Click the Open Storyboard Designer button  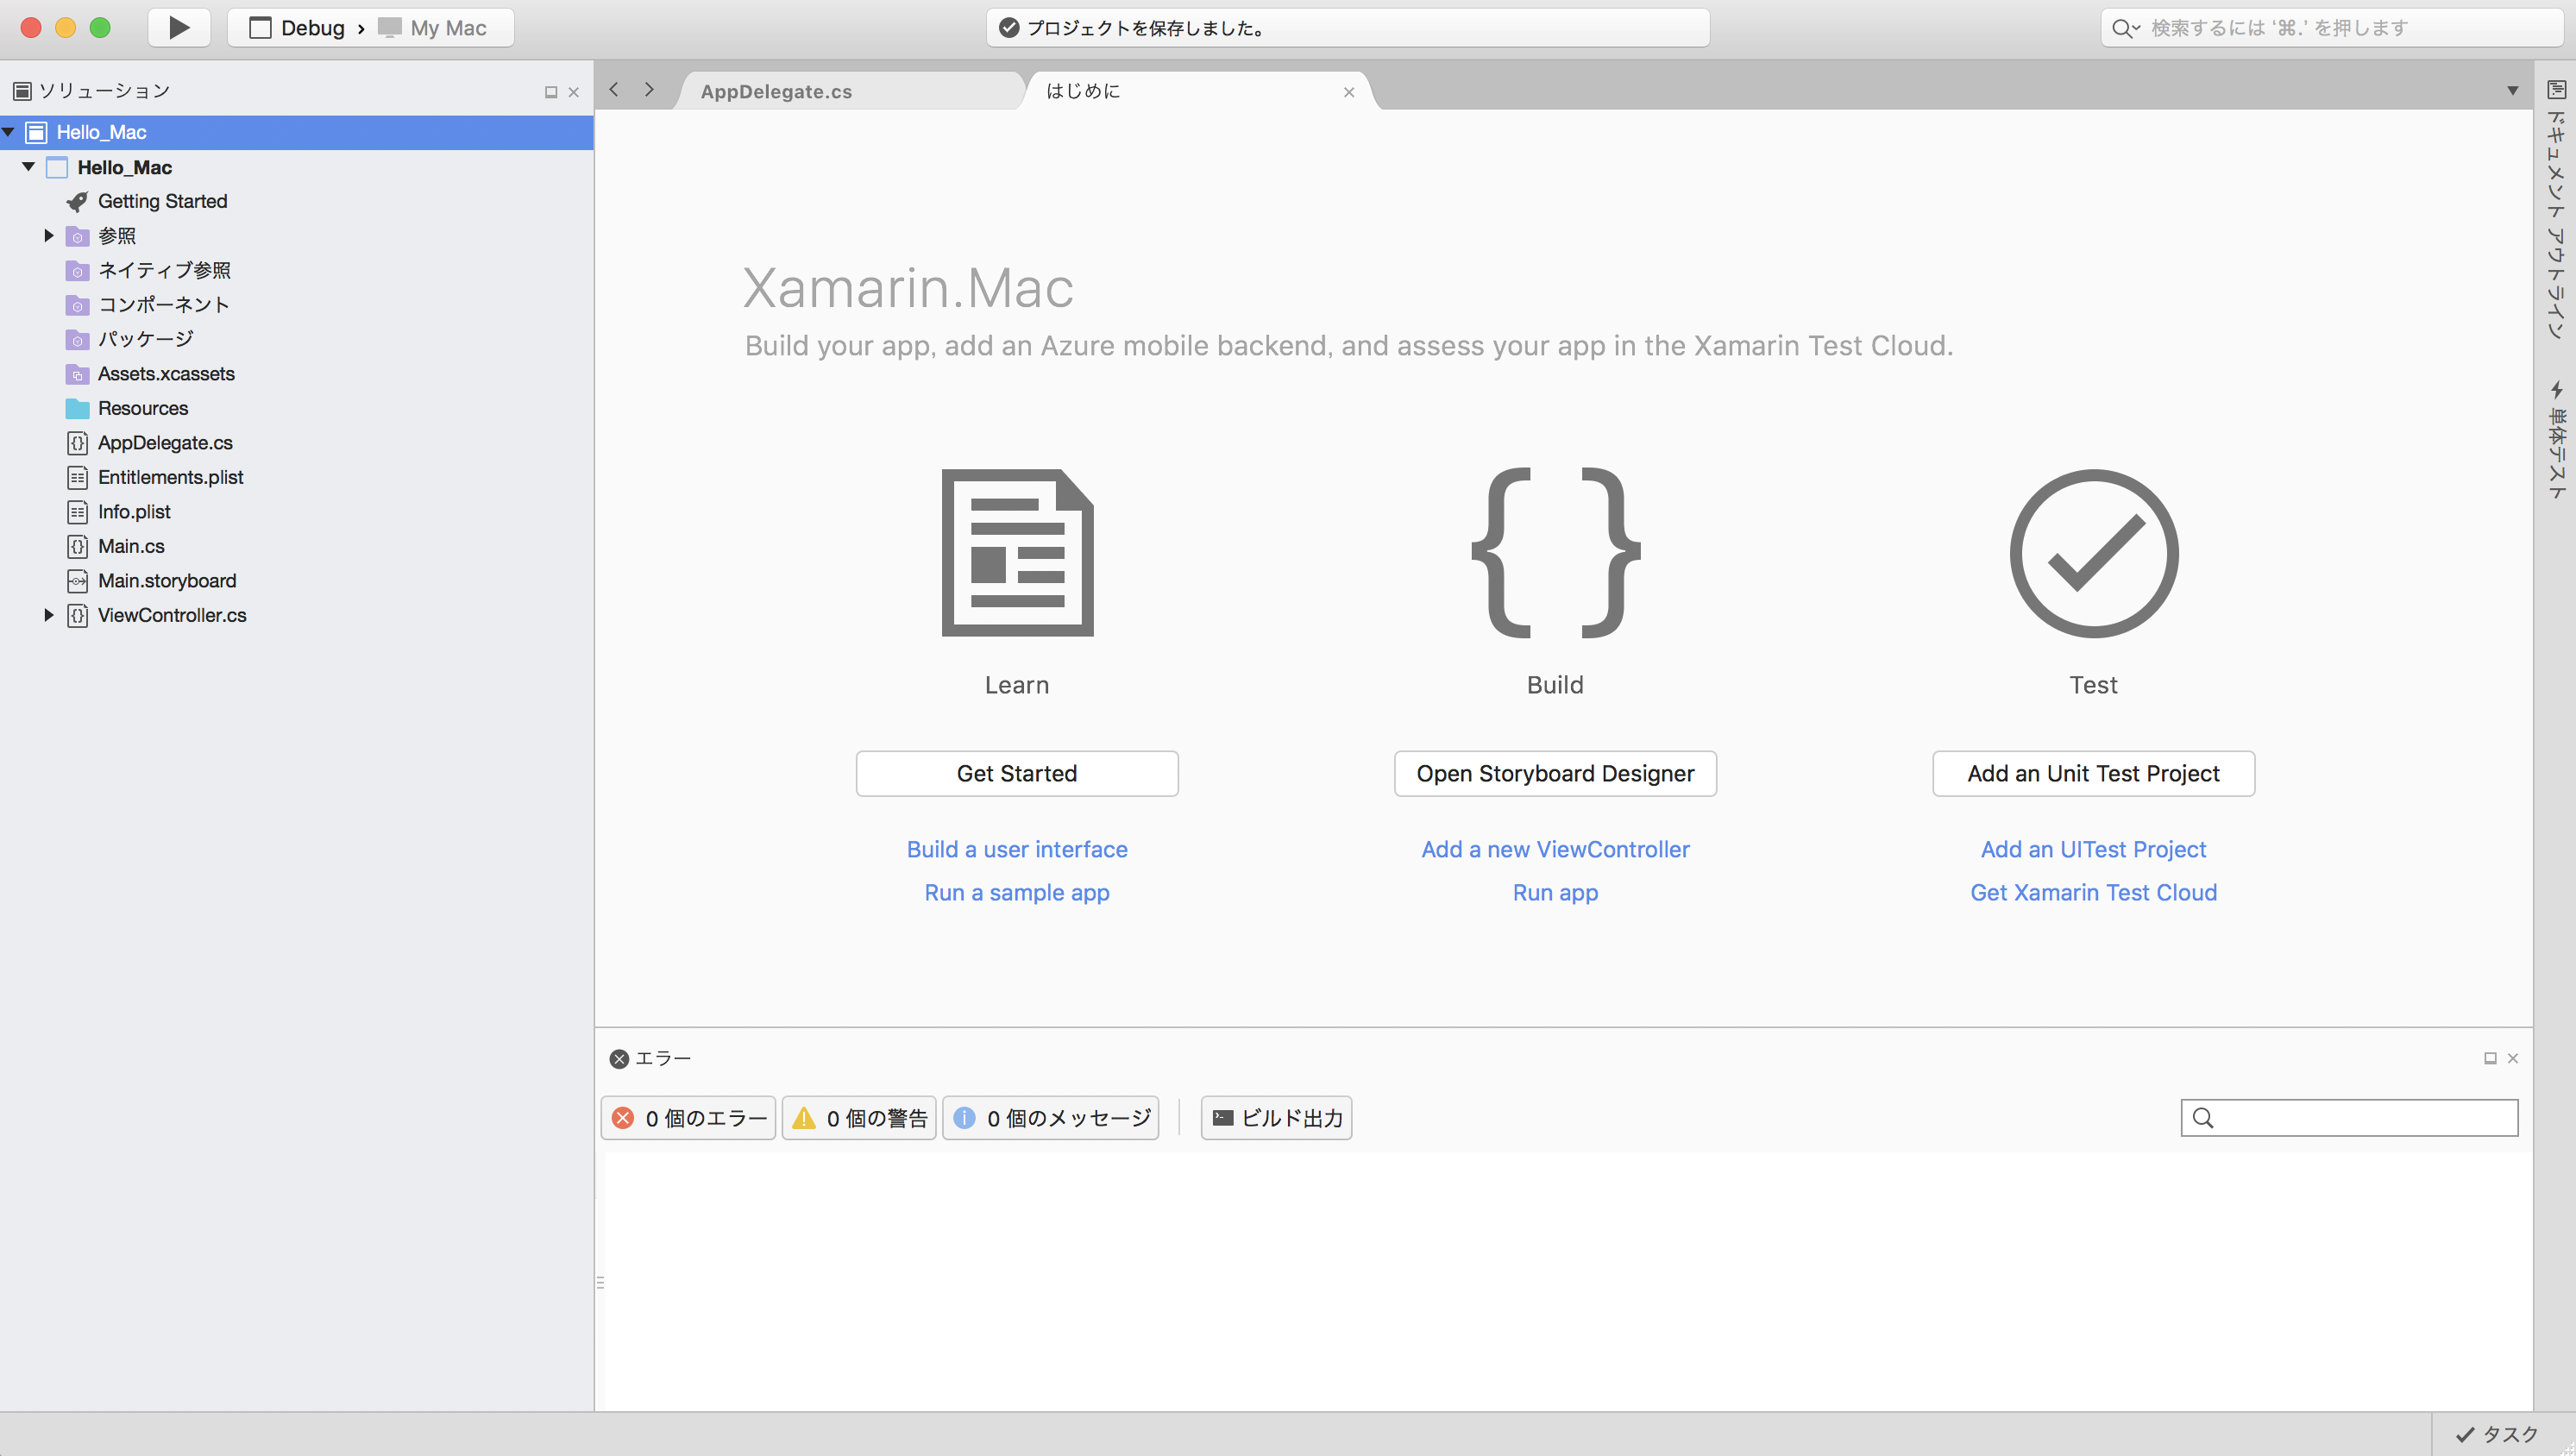click(x=1555, y=773)
